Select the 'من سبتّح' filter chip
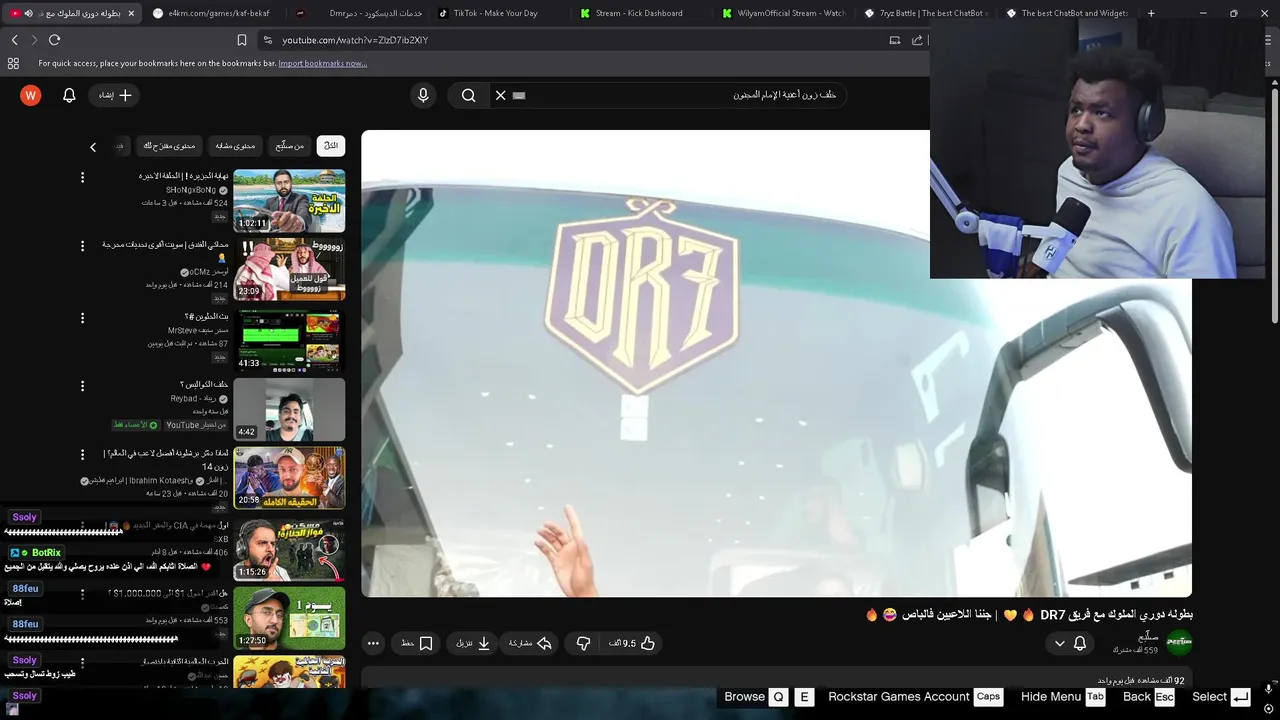The height and width of the screenshot is (720, 1280). pyautogui.click(x=290, y=146)
